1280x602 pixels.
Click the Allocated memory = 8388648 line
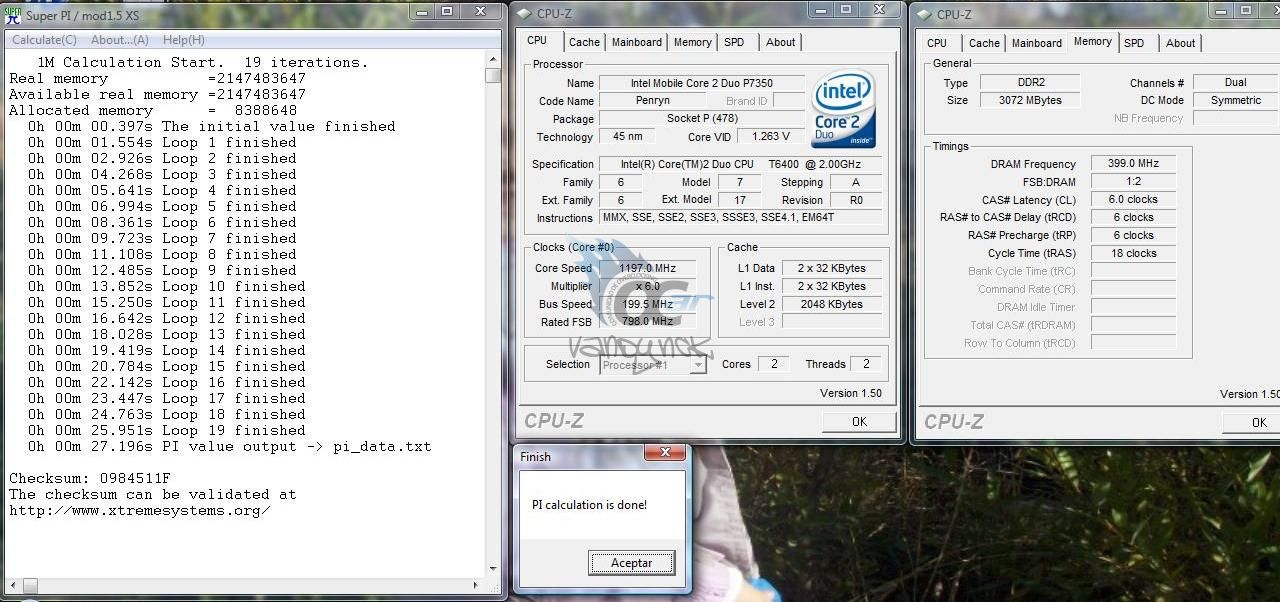click(153, 110)
